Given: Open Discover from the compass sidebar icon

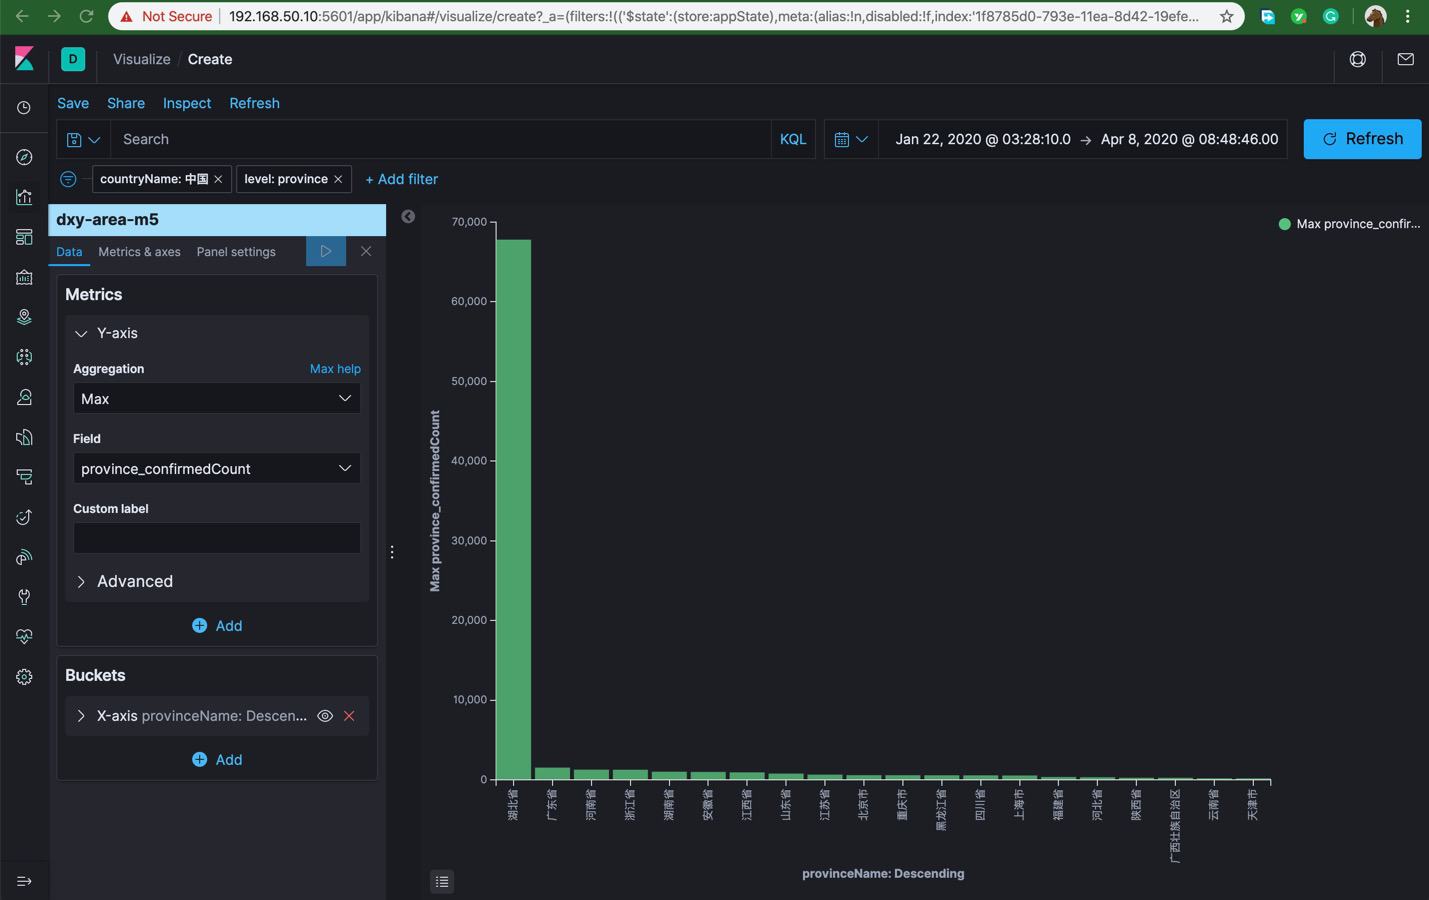Looking at the screenshot, I should [x=24, y=157].
